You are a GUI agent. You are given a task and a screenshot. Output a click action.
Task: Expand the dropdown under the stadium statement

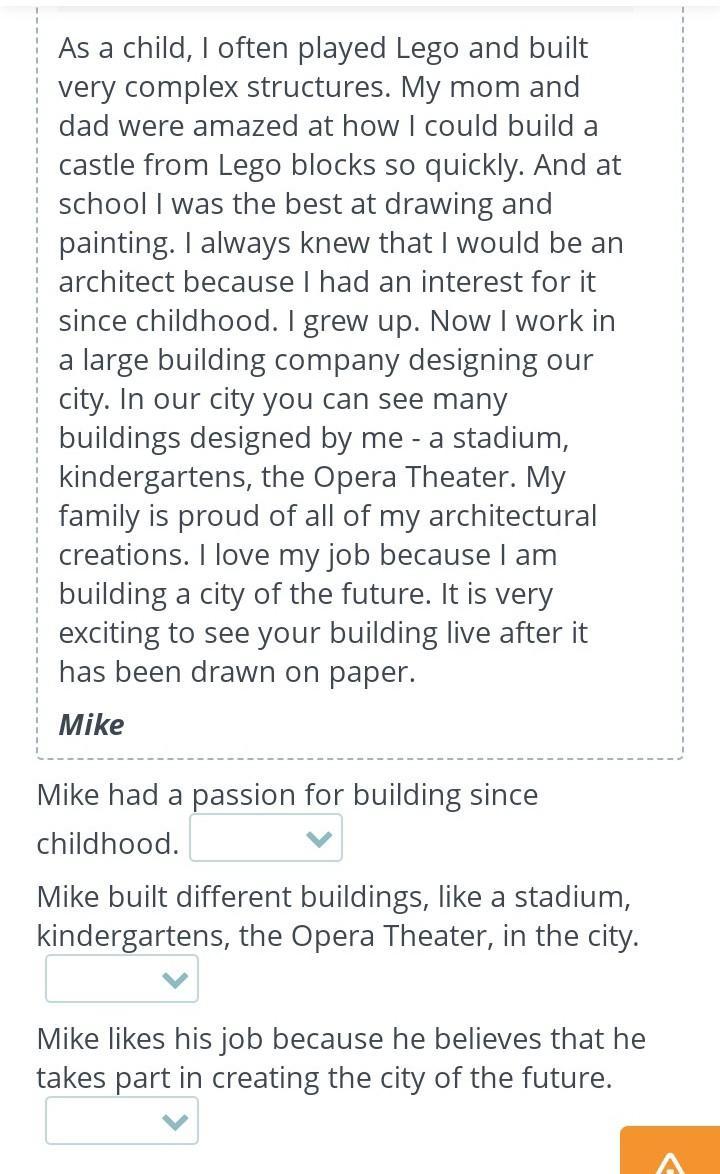pyautogui.click(x=122, y=979)
